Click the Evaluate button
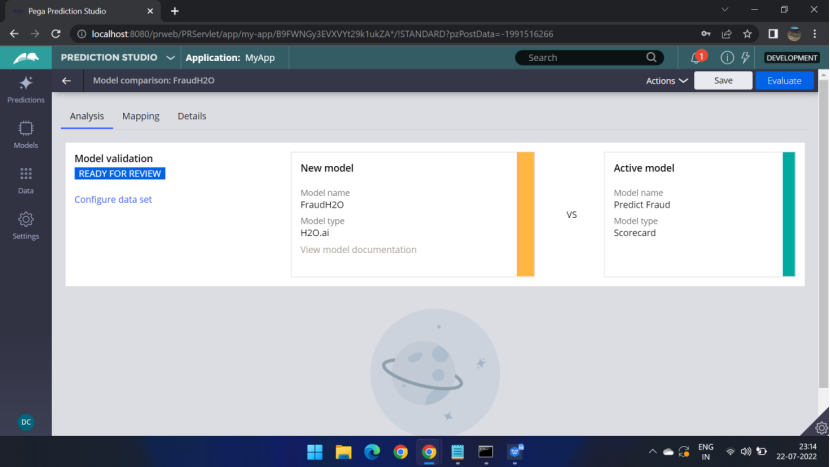Image resolution: width=830 pixels, height=467 pixels. click(x=784, y=80)
